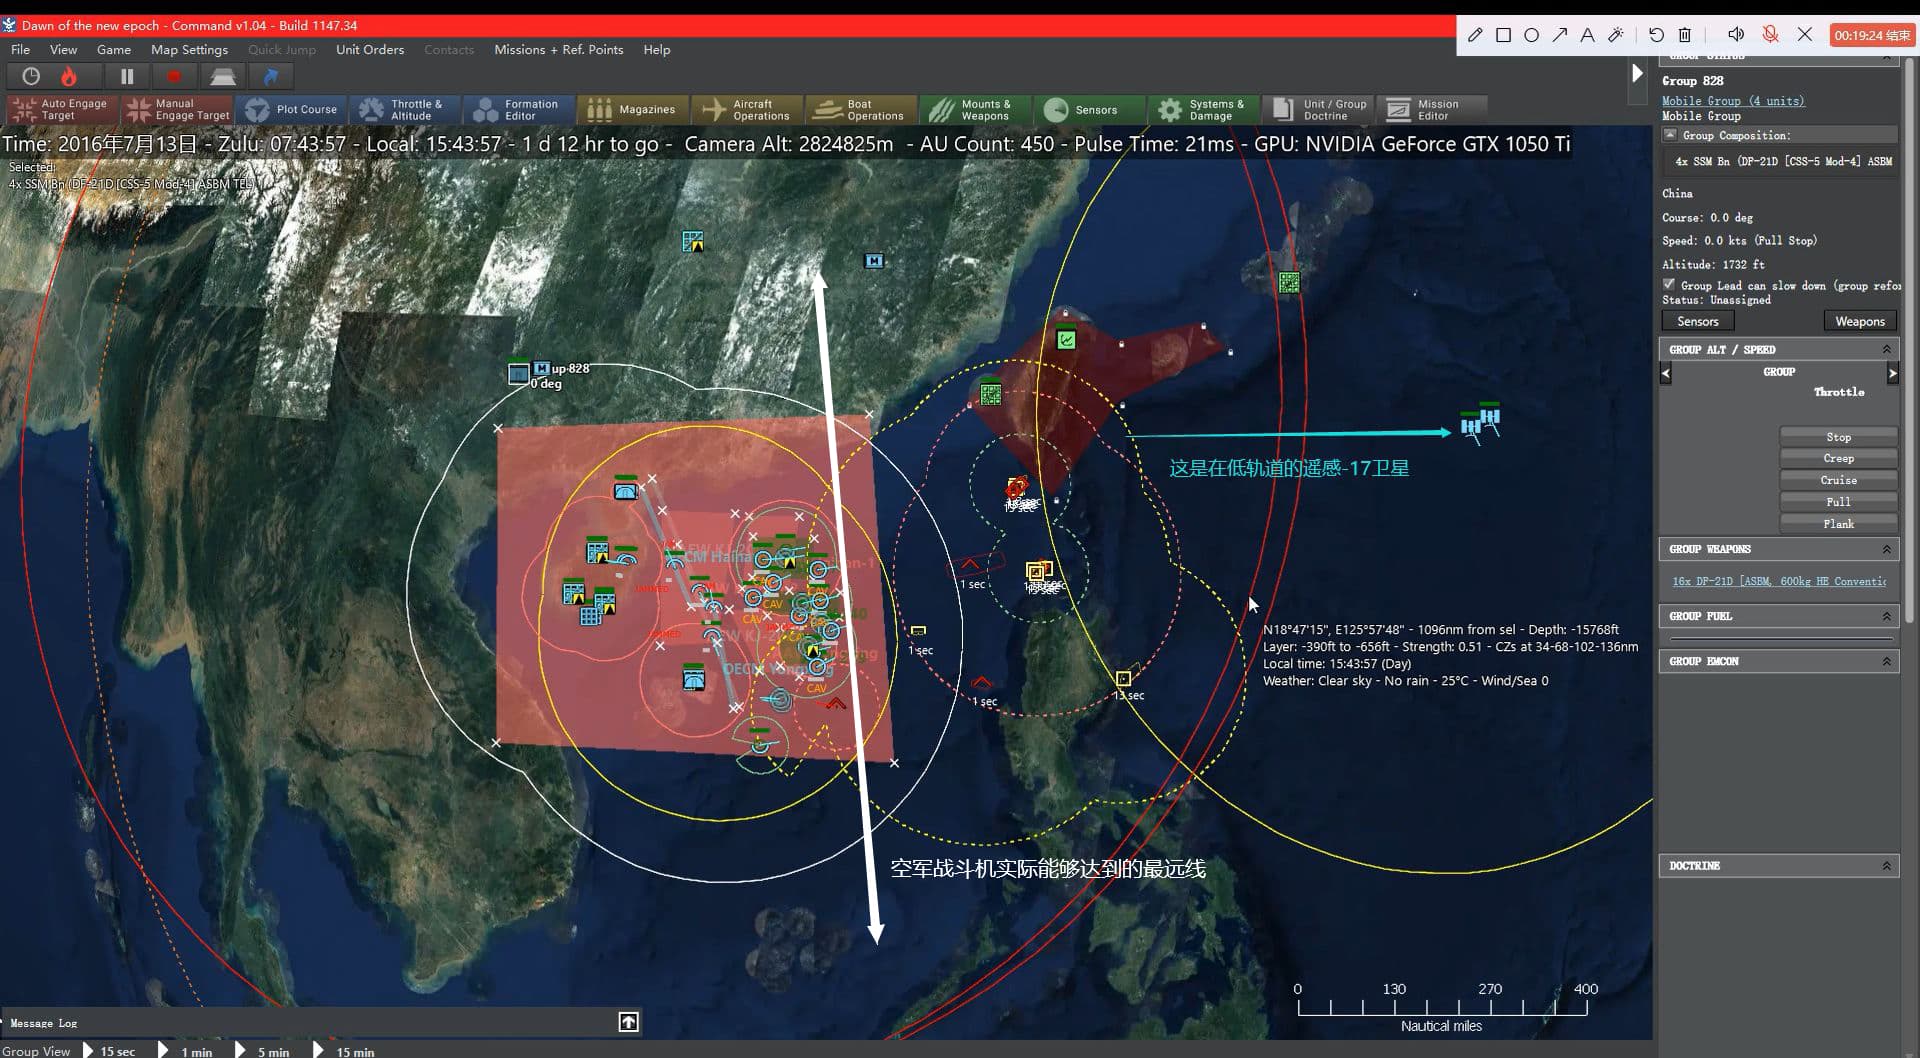Select the recorder pencil draw tool
Image resolution: width=1920 pixels, height=1058 pixels.
tap(1475, 35)
